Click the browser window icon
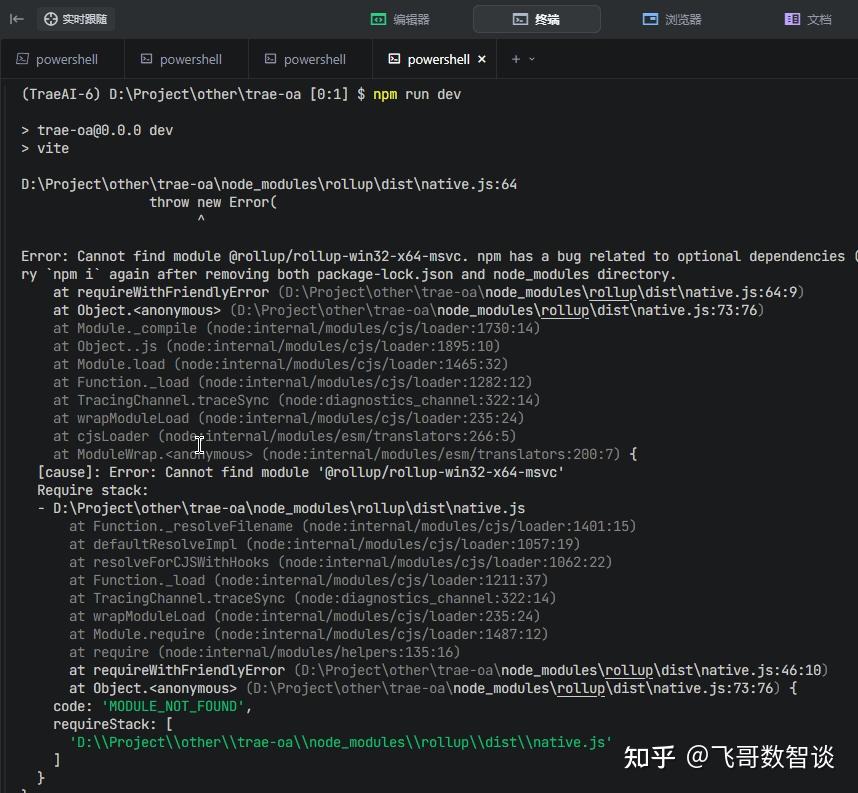 [x=650, y=19]
